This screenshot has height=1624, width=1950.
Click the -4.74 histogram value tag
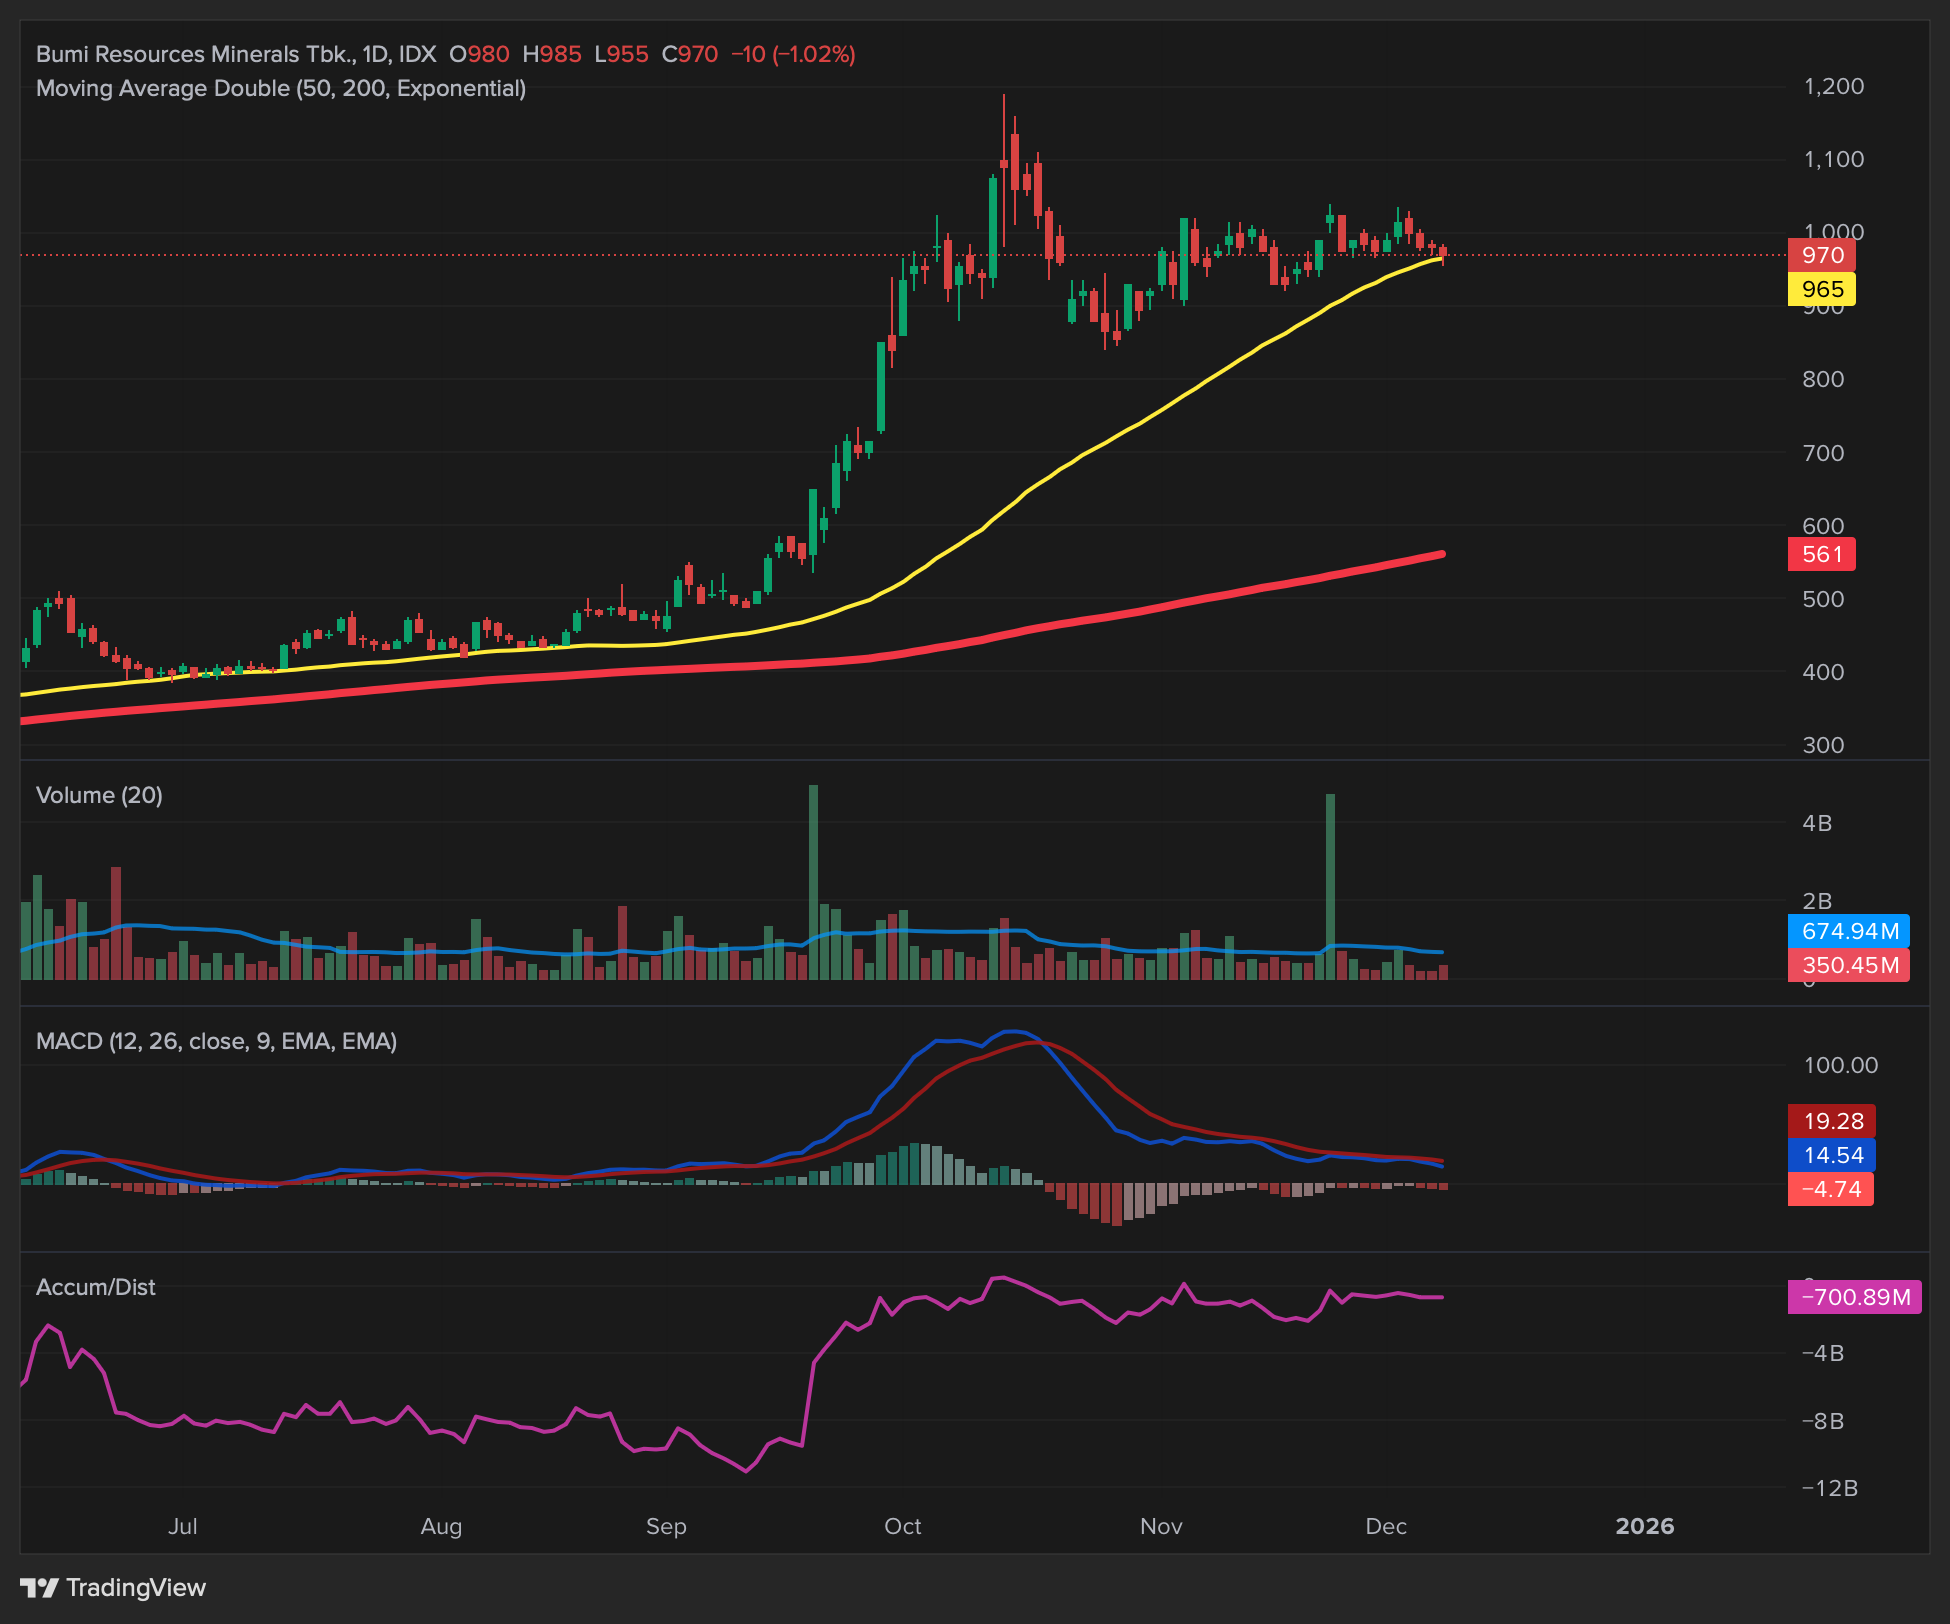pos(1830,1189)
